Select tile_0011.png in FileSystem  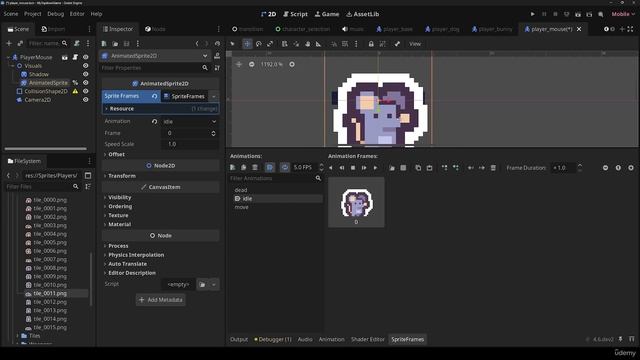click(x=50, y=293)
